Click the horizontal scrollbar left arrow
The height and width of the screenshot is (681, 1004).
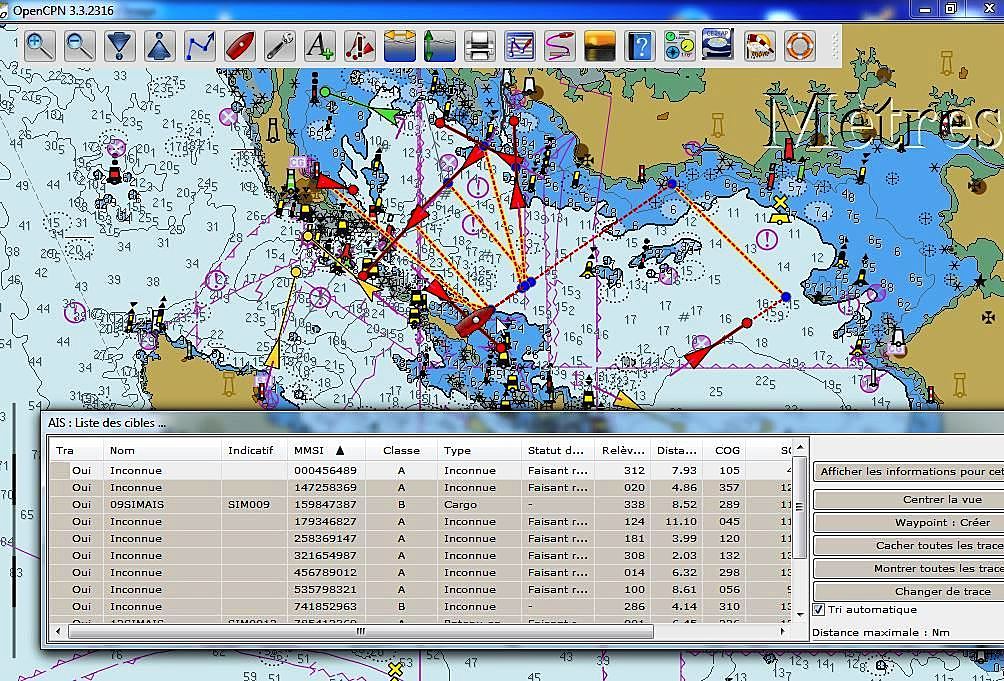coord(58,631)
